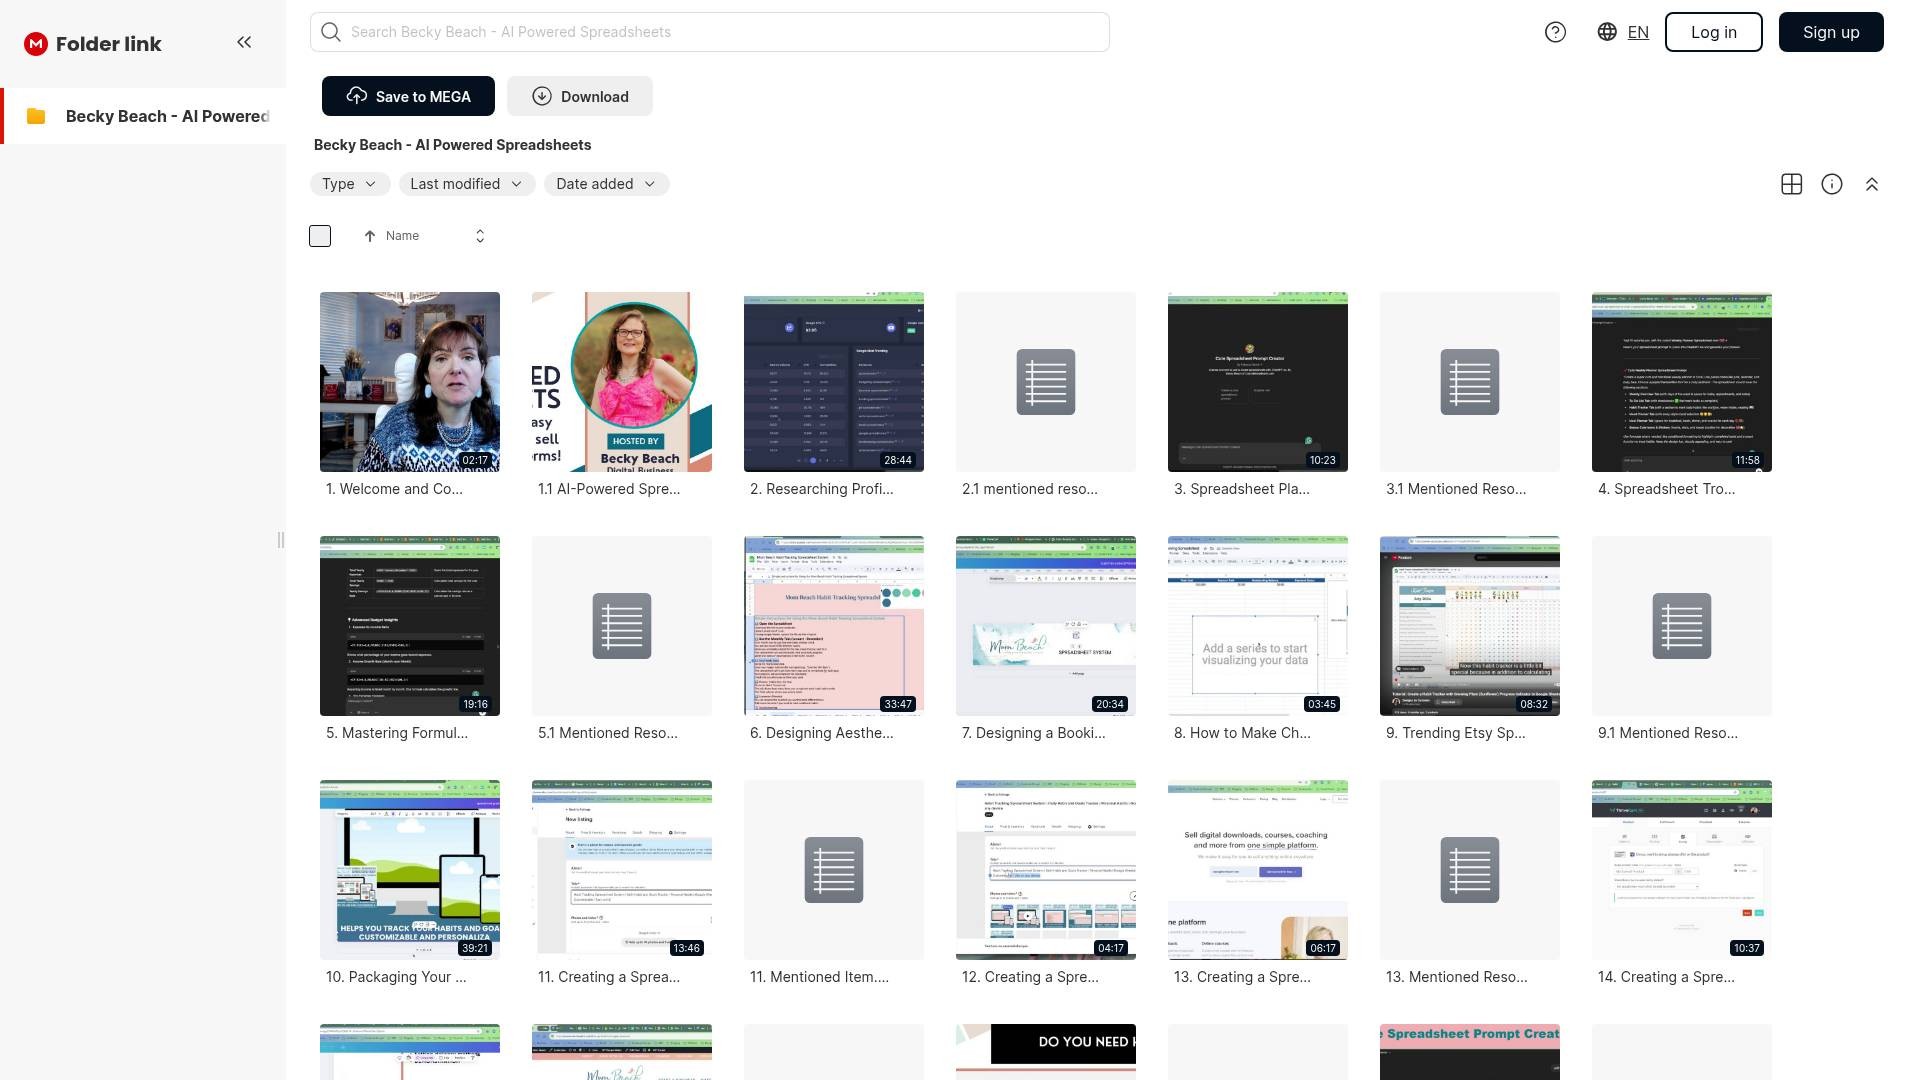The height and width of the screenshot is (1080, 1920).
Task: Click the double chevron collapse icon
Action: (x=1872, y=184)
